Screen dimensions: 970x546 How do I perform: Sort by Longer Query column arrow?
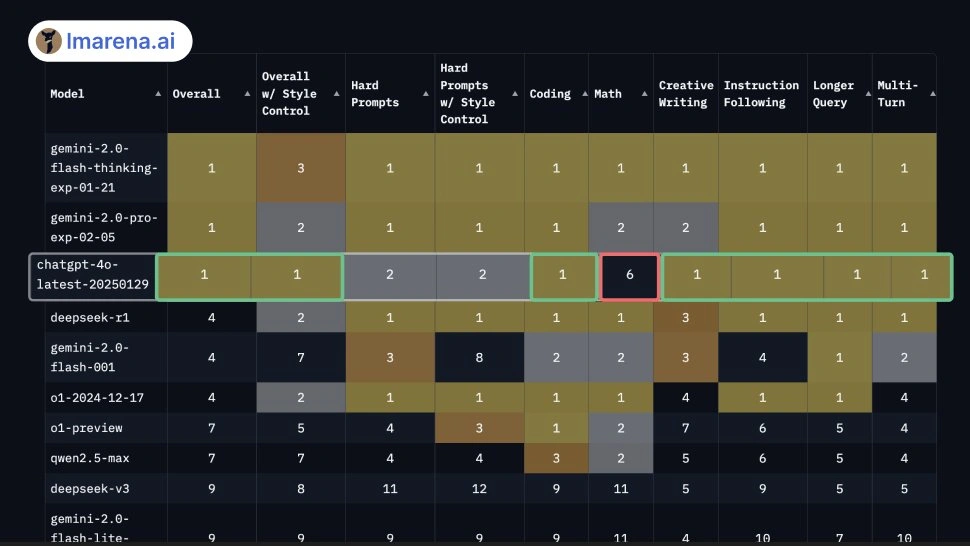(868, 94)
